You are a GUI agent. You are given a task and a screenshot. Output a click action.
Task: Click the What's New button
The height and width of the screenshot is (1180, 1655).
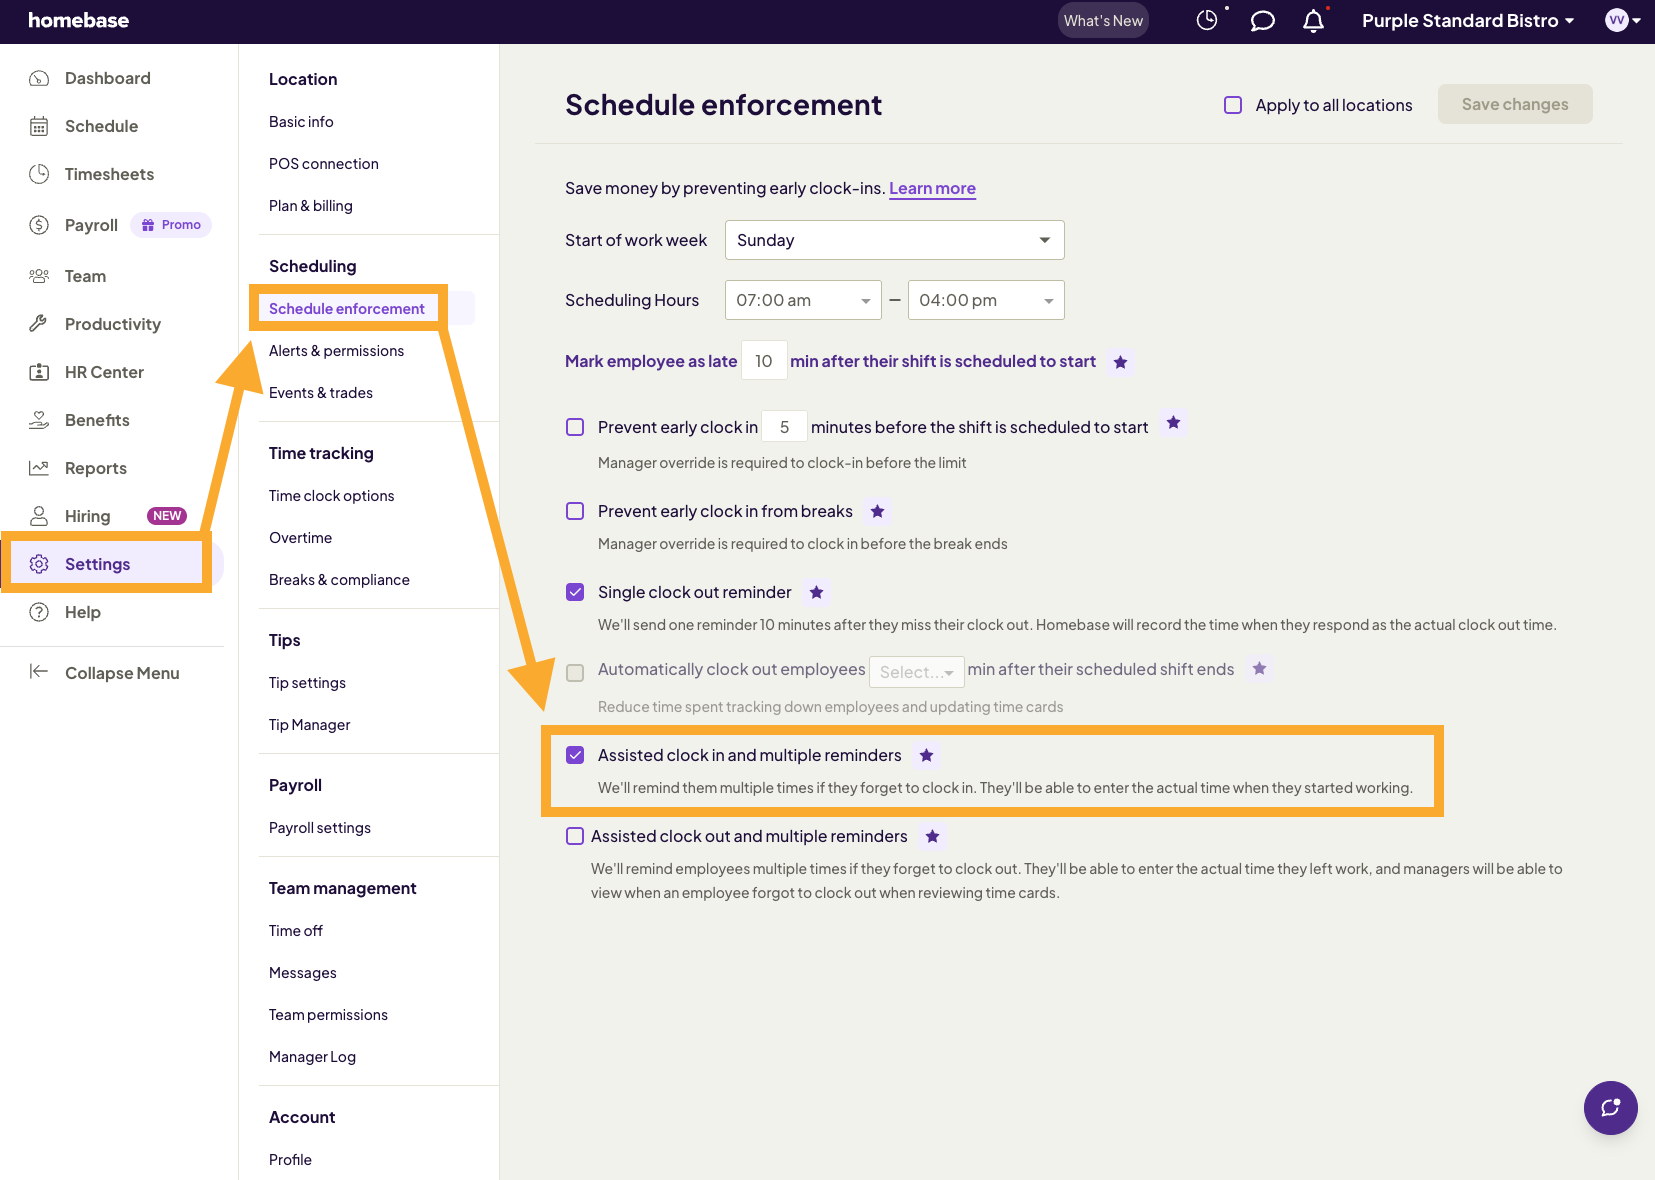pyautogui.click(x=1103, y=20)
